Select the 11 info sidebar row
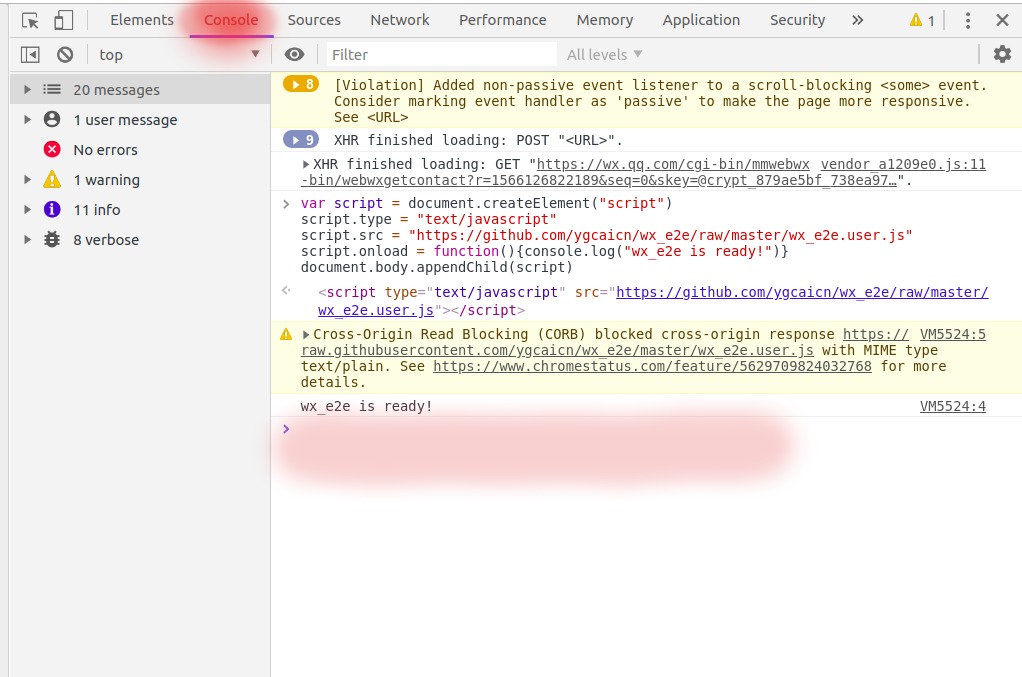 coord(140,209)
